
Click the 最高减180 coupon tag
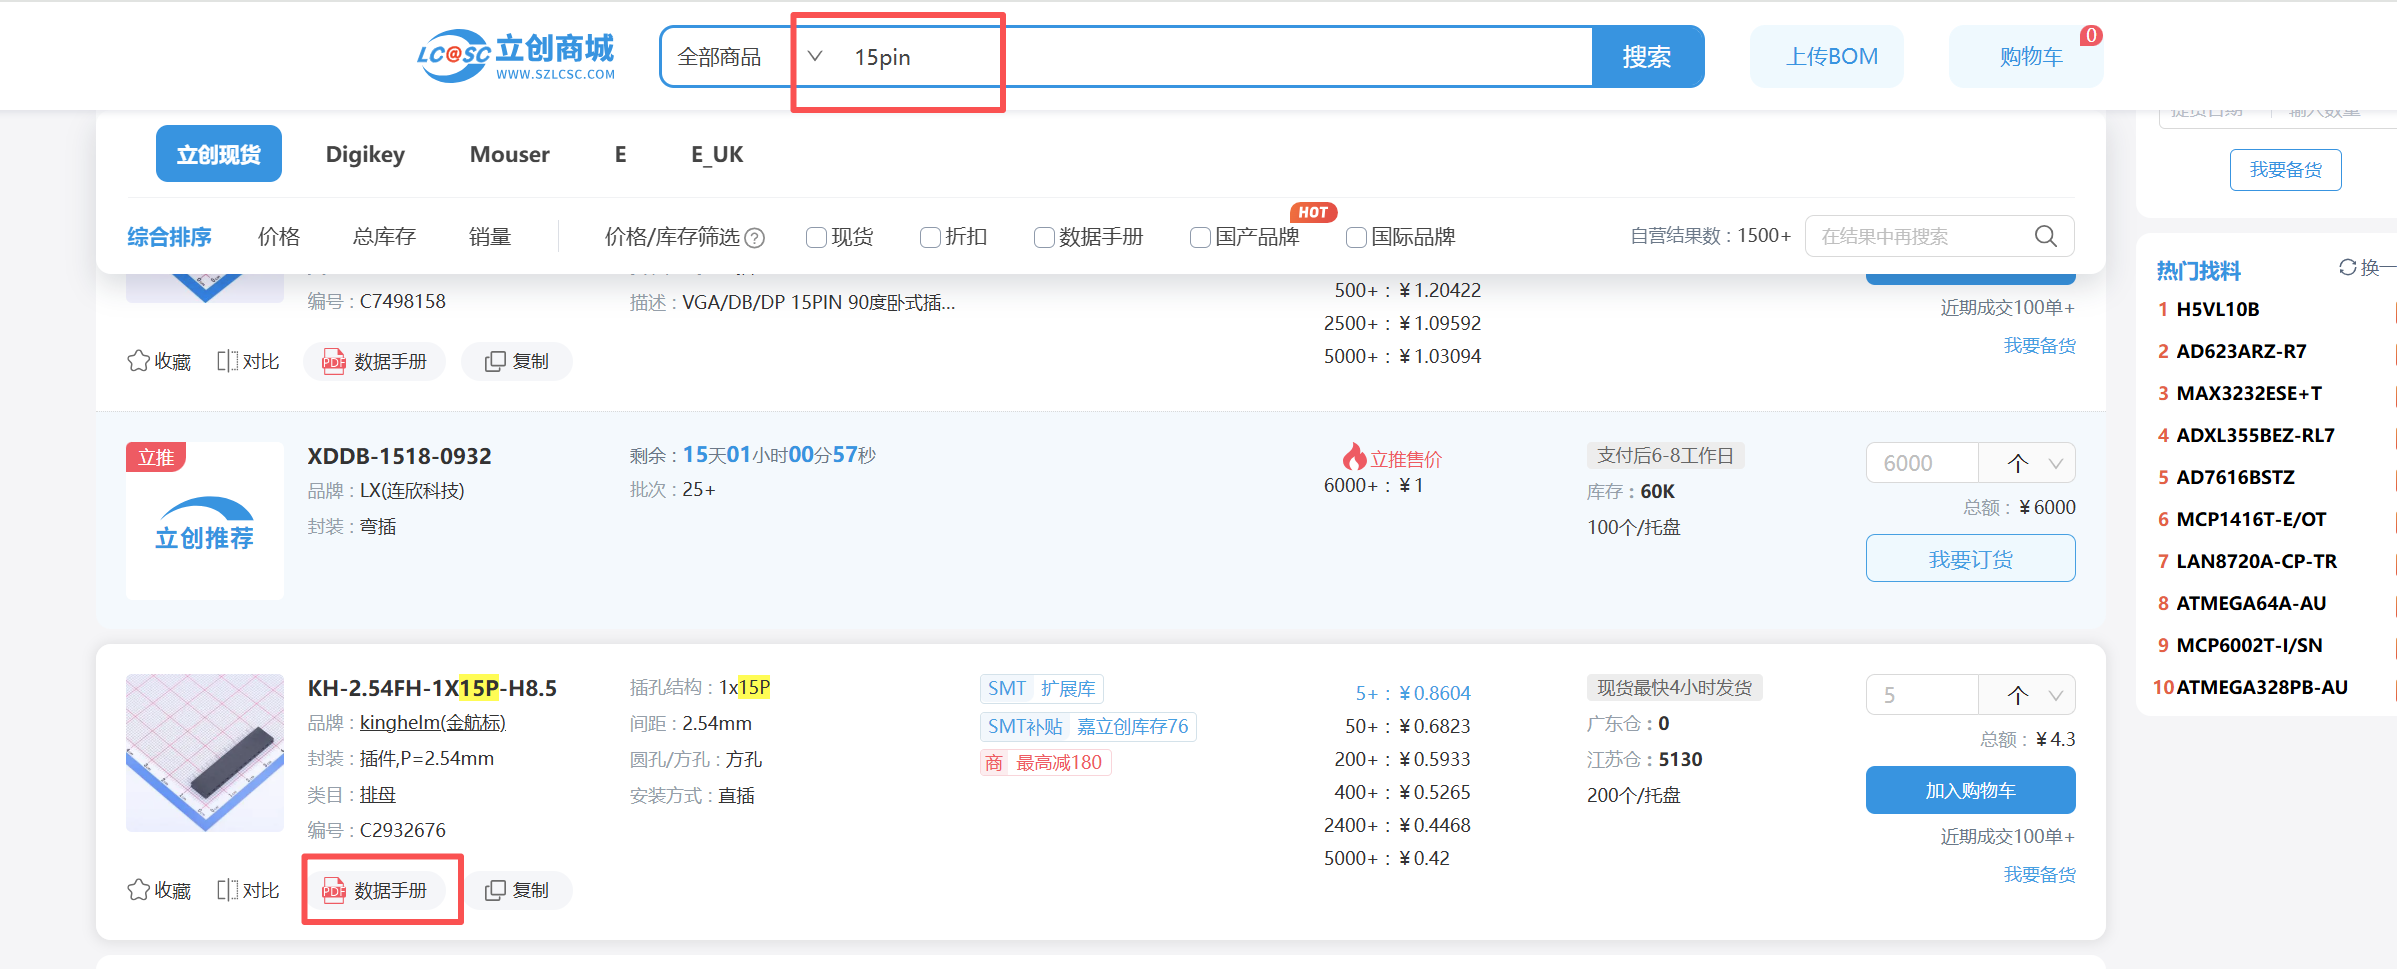click(x=1045, y=762)
